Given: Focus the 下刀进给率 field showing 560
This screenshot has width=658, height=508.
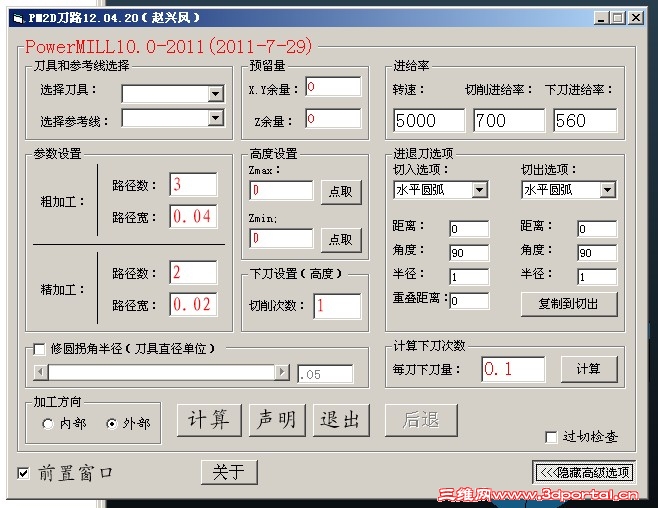Looking at the screenshot, I should (585, 120).
